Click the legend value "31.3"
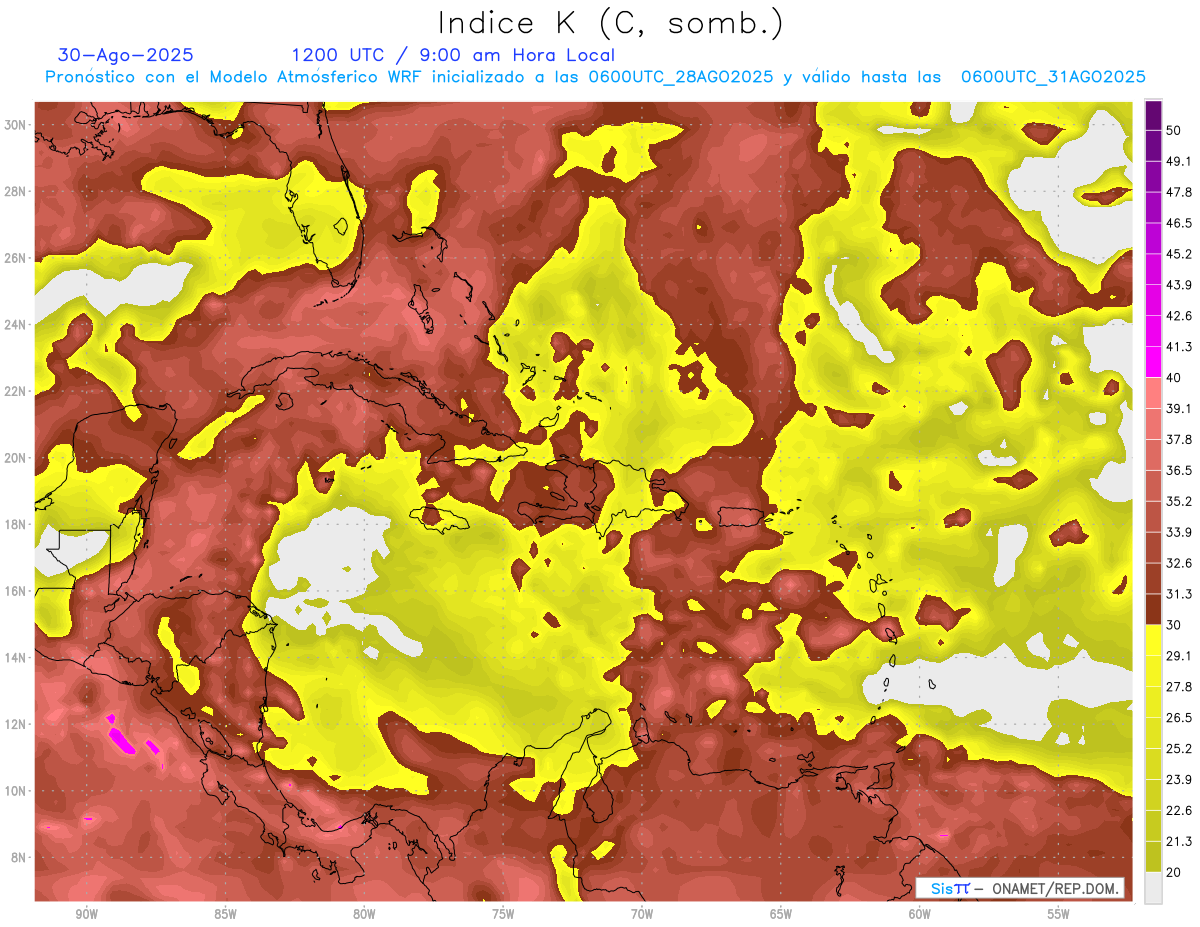Screen dimensions: 1200x927 [1178, 594]
